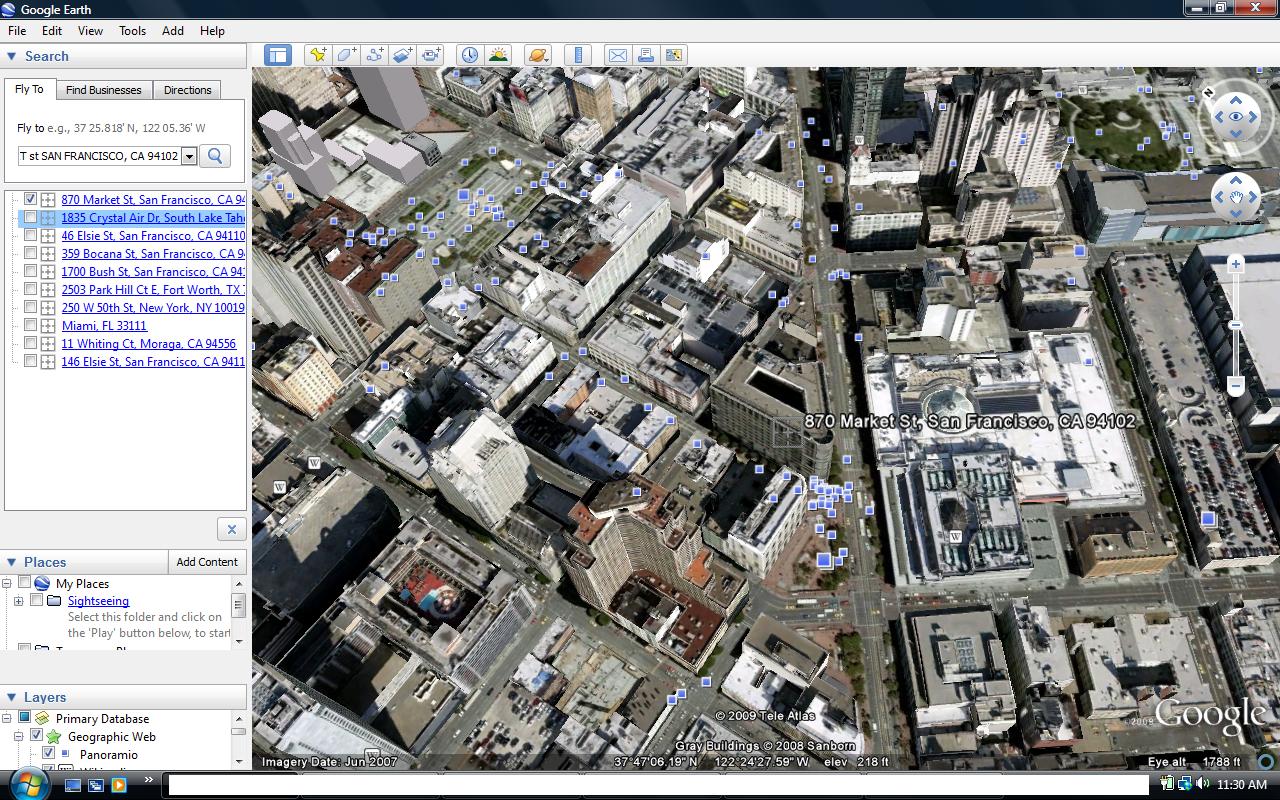Collapse the Geographic Web tree node
Screen dimensions: 1280x800
pyautogui.click(x=18, y=736)
